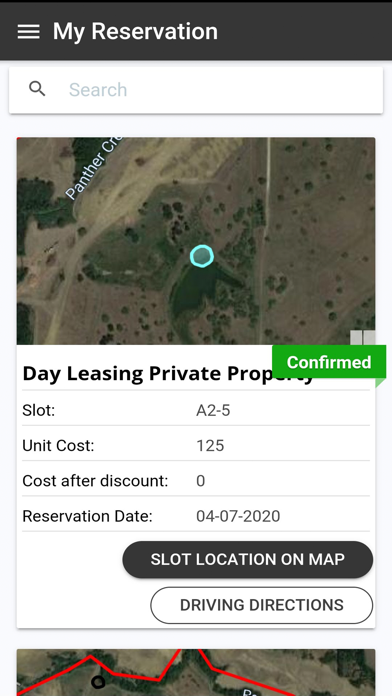Open Day Leasing Private Property title
The width and height of the screenshot is (392, 696).
[168, 374]
